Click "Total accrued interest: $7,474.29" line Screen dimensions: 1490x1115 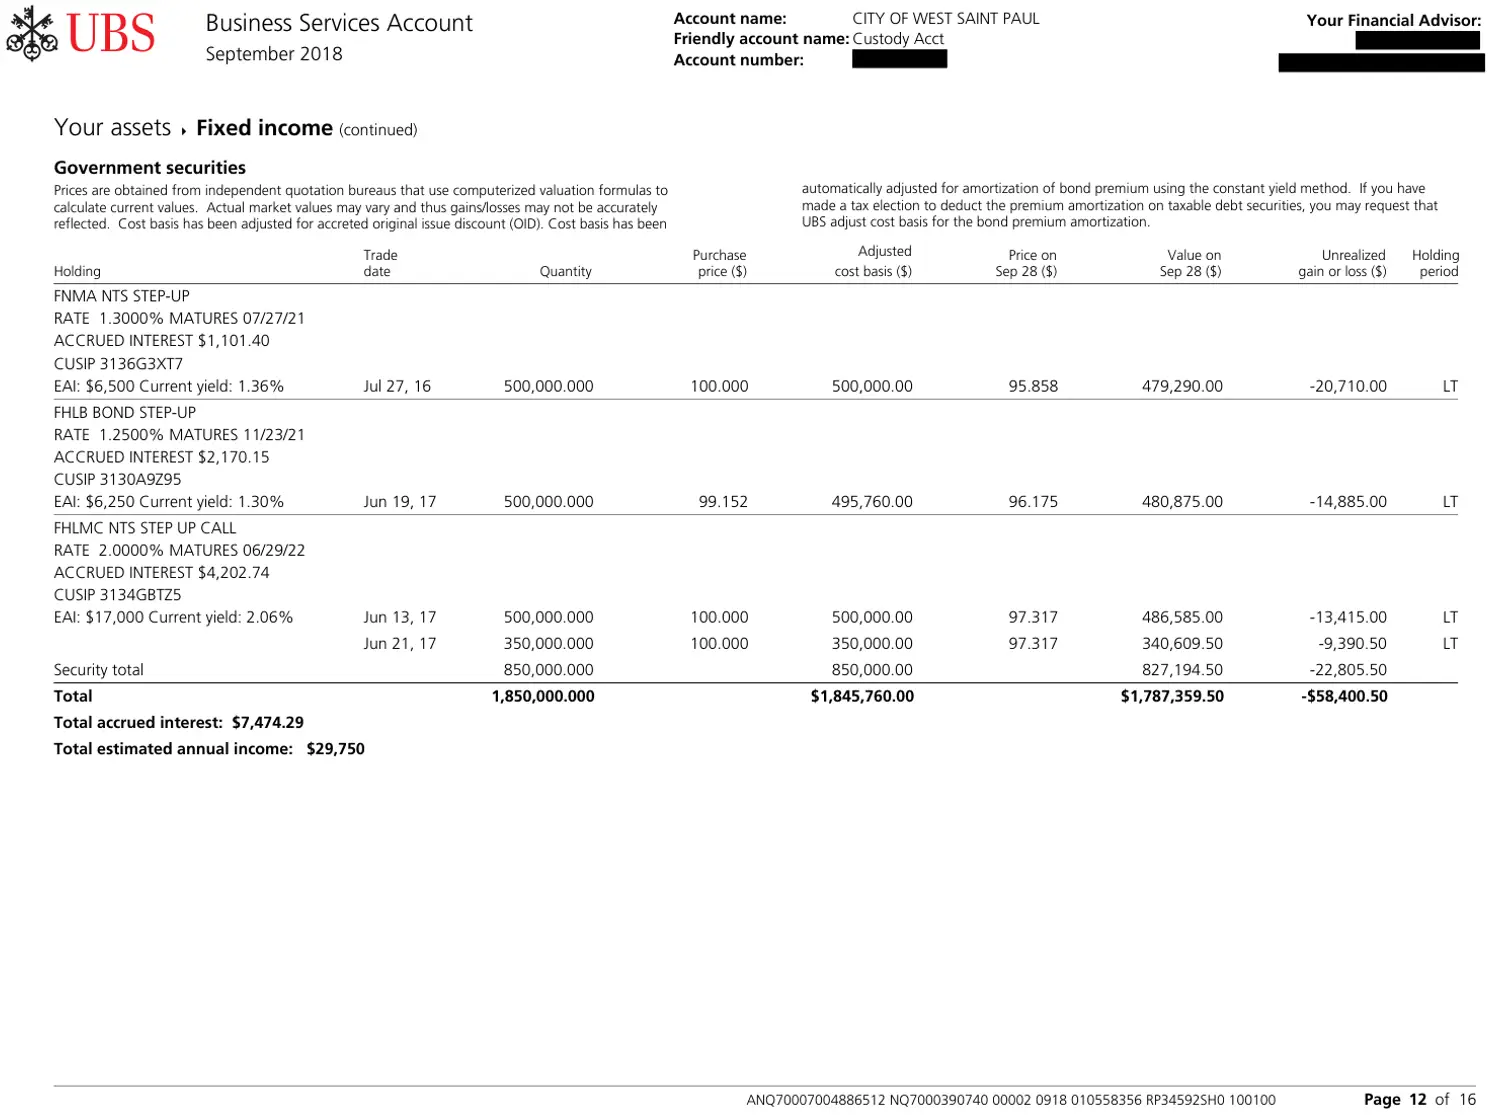coord(179,723)
